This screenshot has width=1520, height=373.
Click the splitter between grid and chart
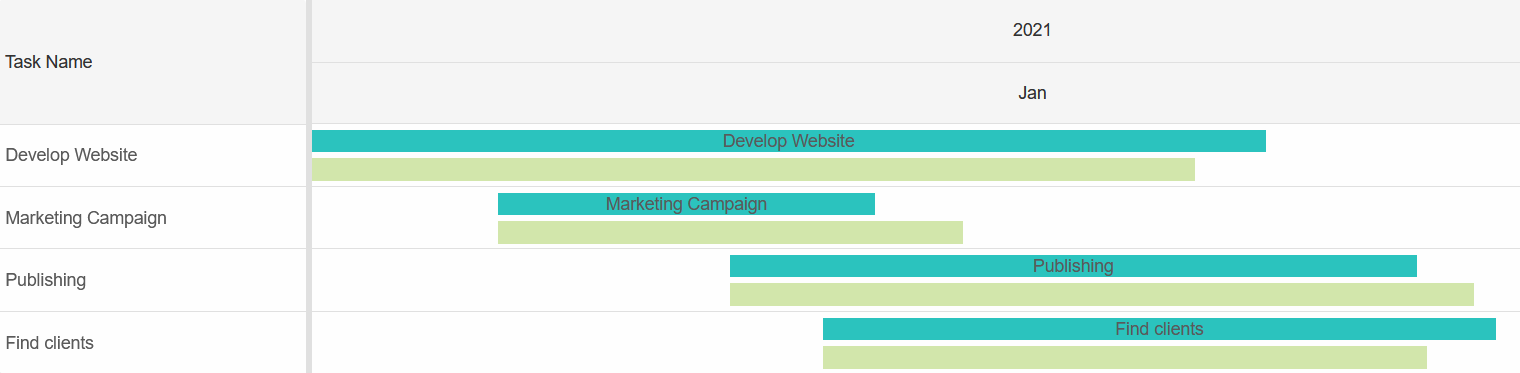(x=309, y=186)
